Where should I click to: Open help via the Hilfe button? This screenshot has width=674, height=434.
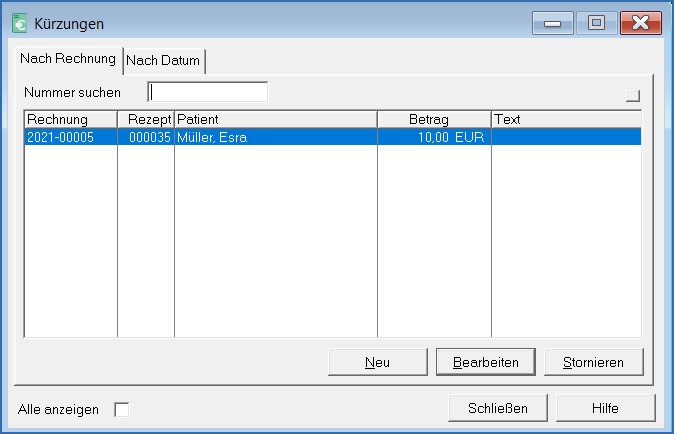click(604, 408)
